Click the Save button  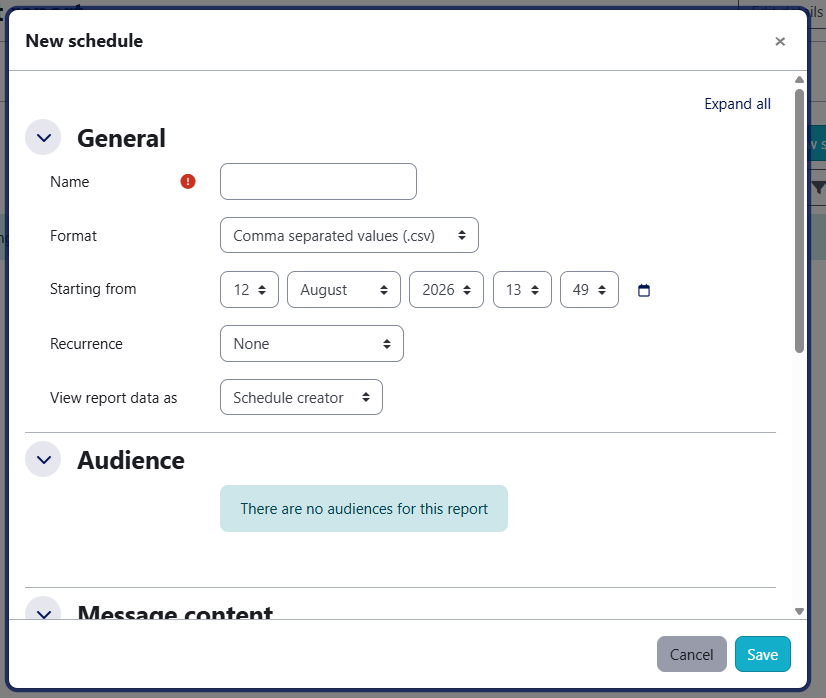763,654
